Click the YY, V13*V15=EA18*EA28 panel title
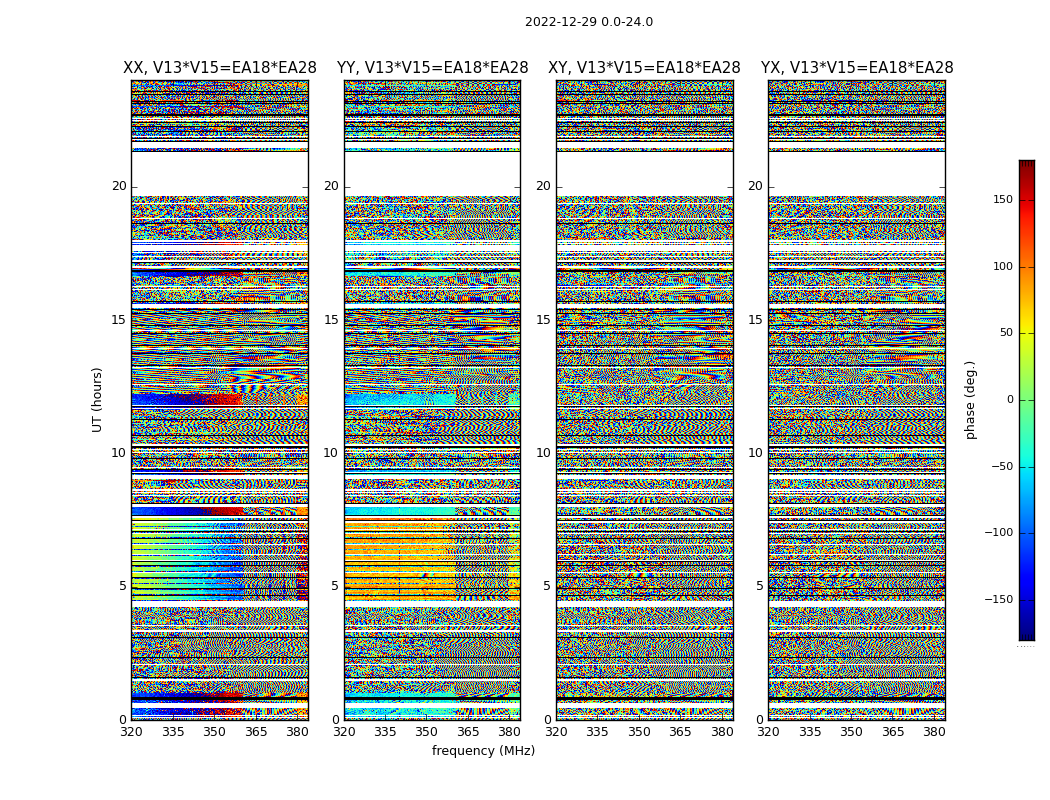This screenshot has height=800, width=1050. (x=433, y=68)
